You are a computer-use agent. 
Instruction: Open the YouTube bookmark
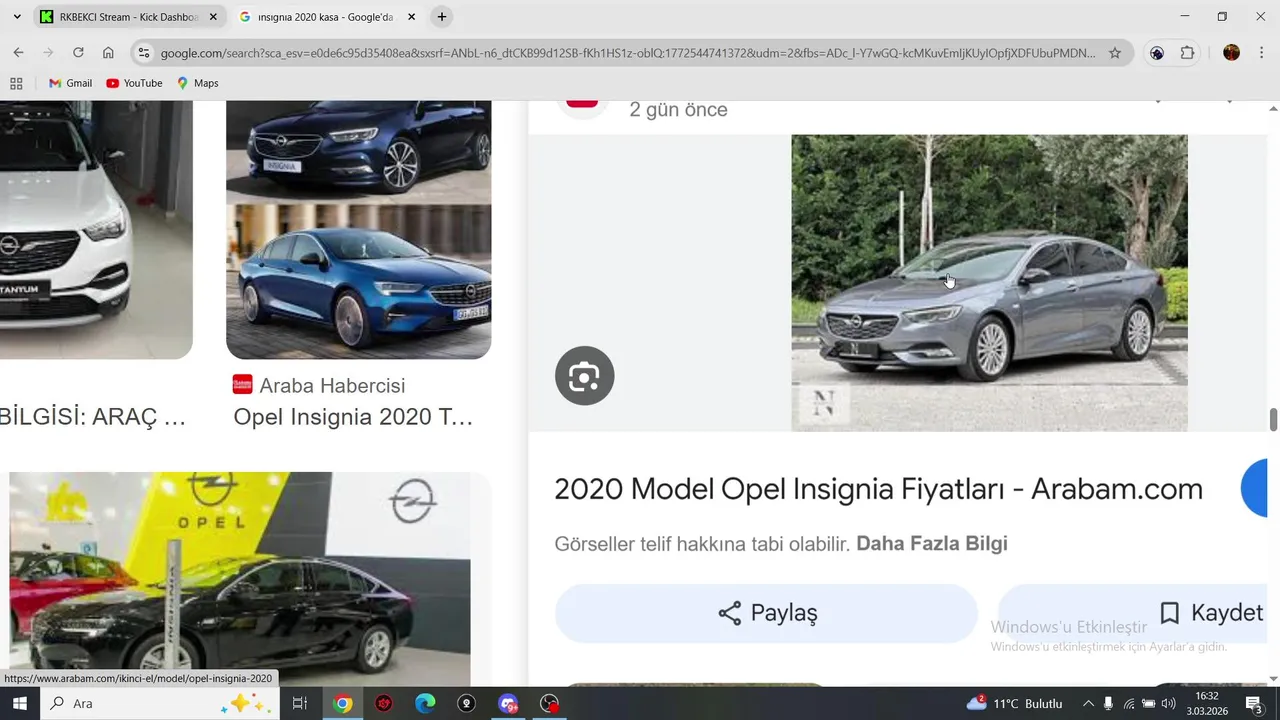134,83
